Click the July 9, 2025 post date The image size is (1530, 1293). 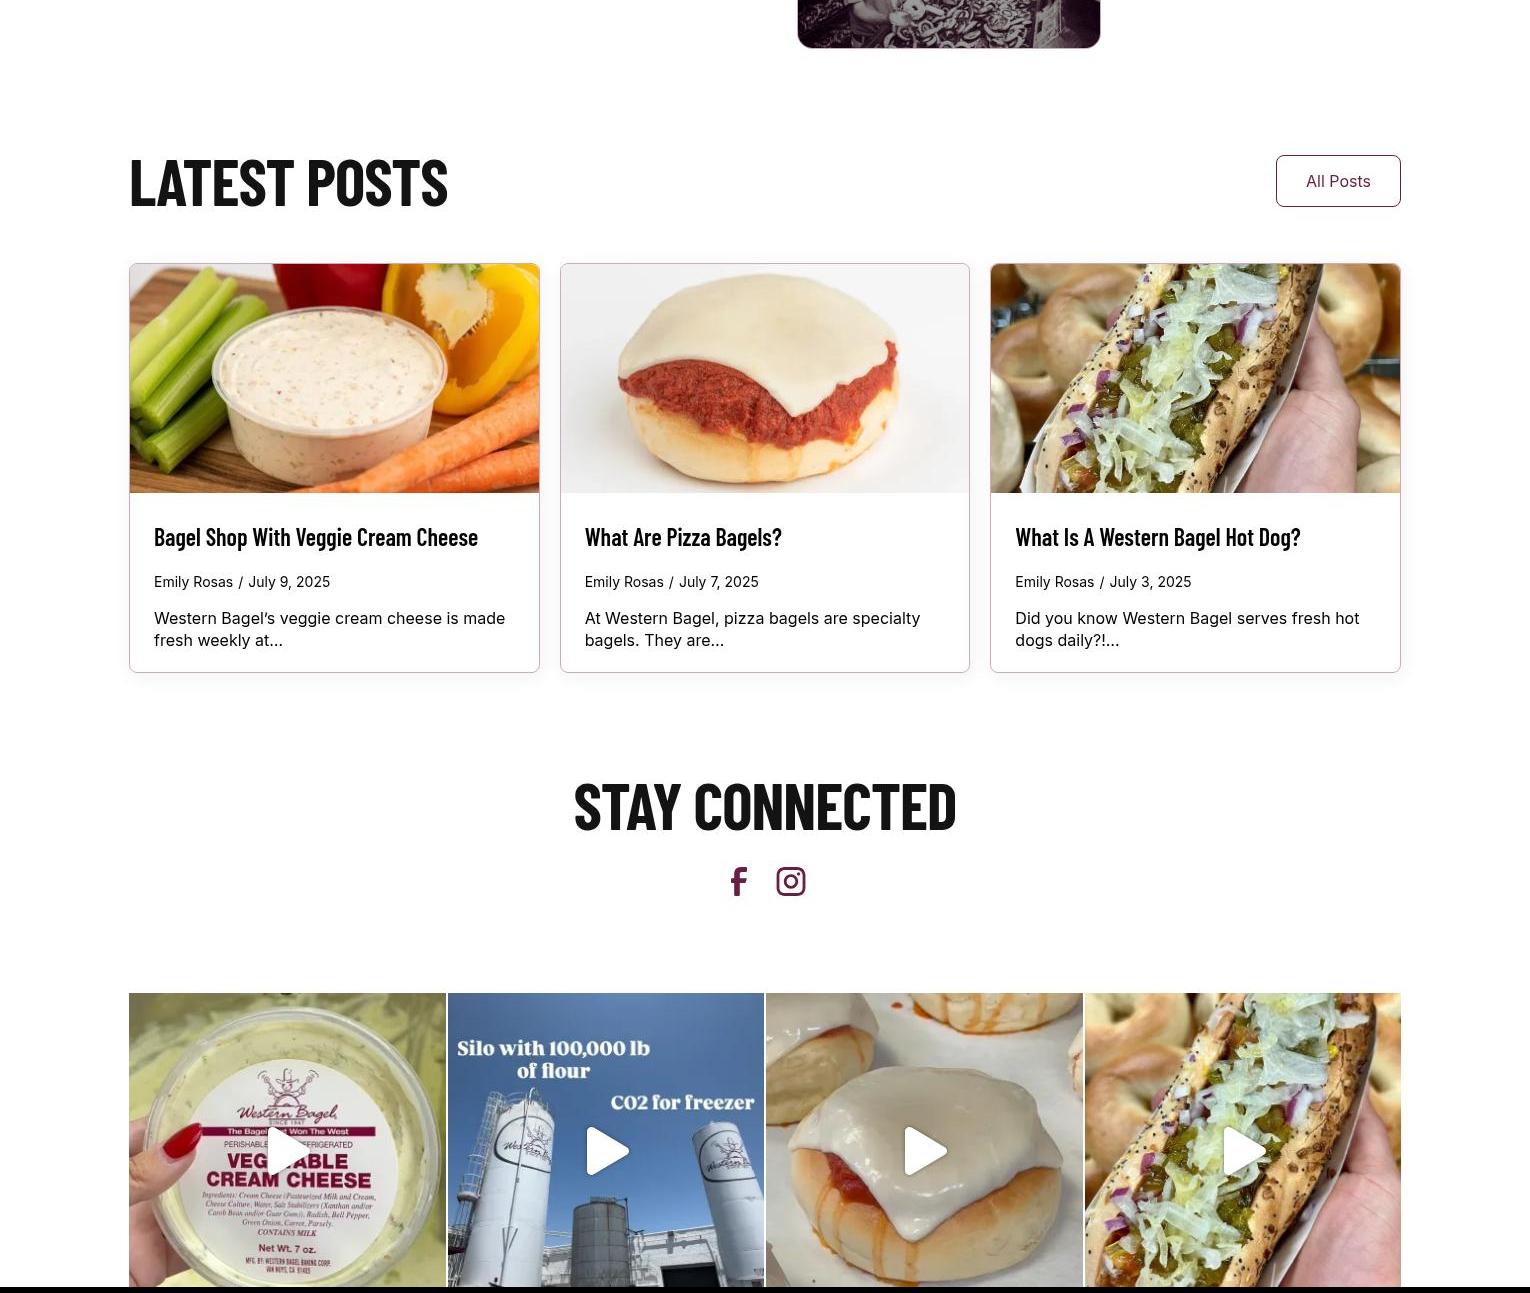[289, 582]
